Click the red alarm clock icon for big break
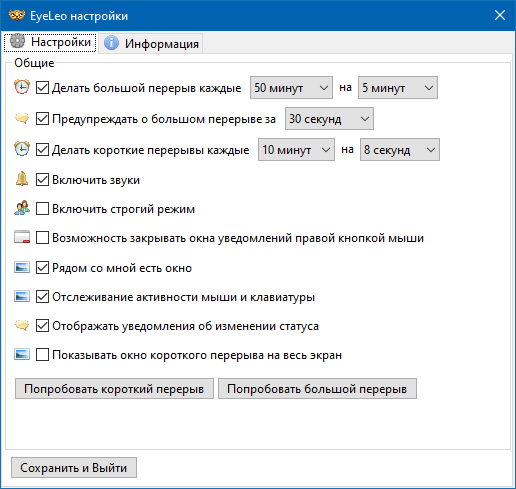This screenshot has height=489, width=516. click(22, 87)
